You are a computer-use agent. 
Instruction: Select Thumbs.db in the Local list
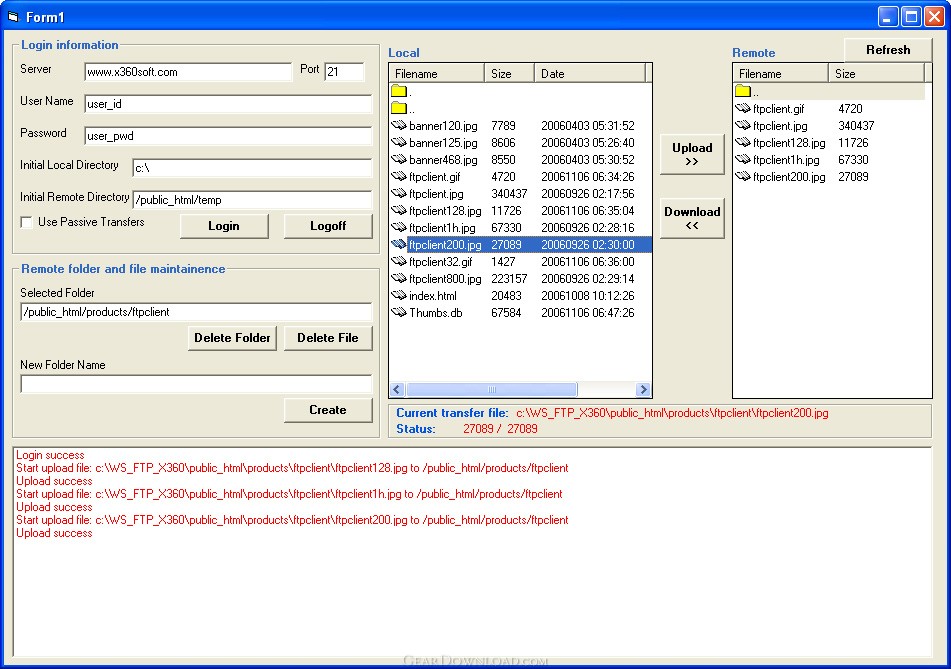pos(435,312)
